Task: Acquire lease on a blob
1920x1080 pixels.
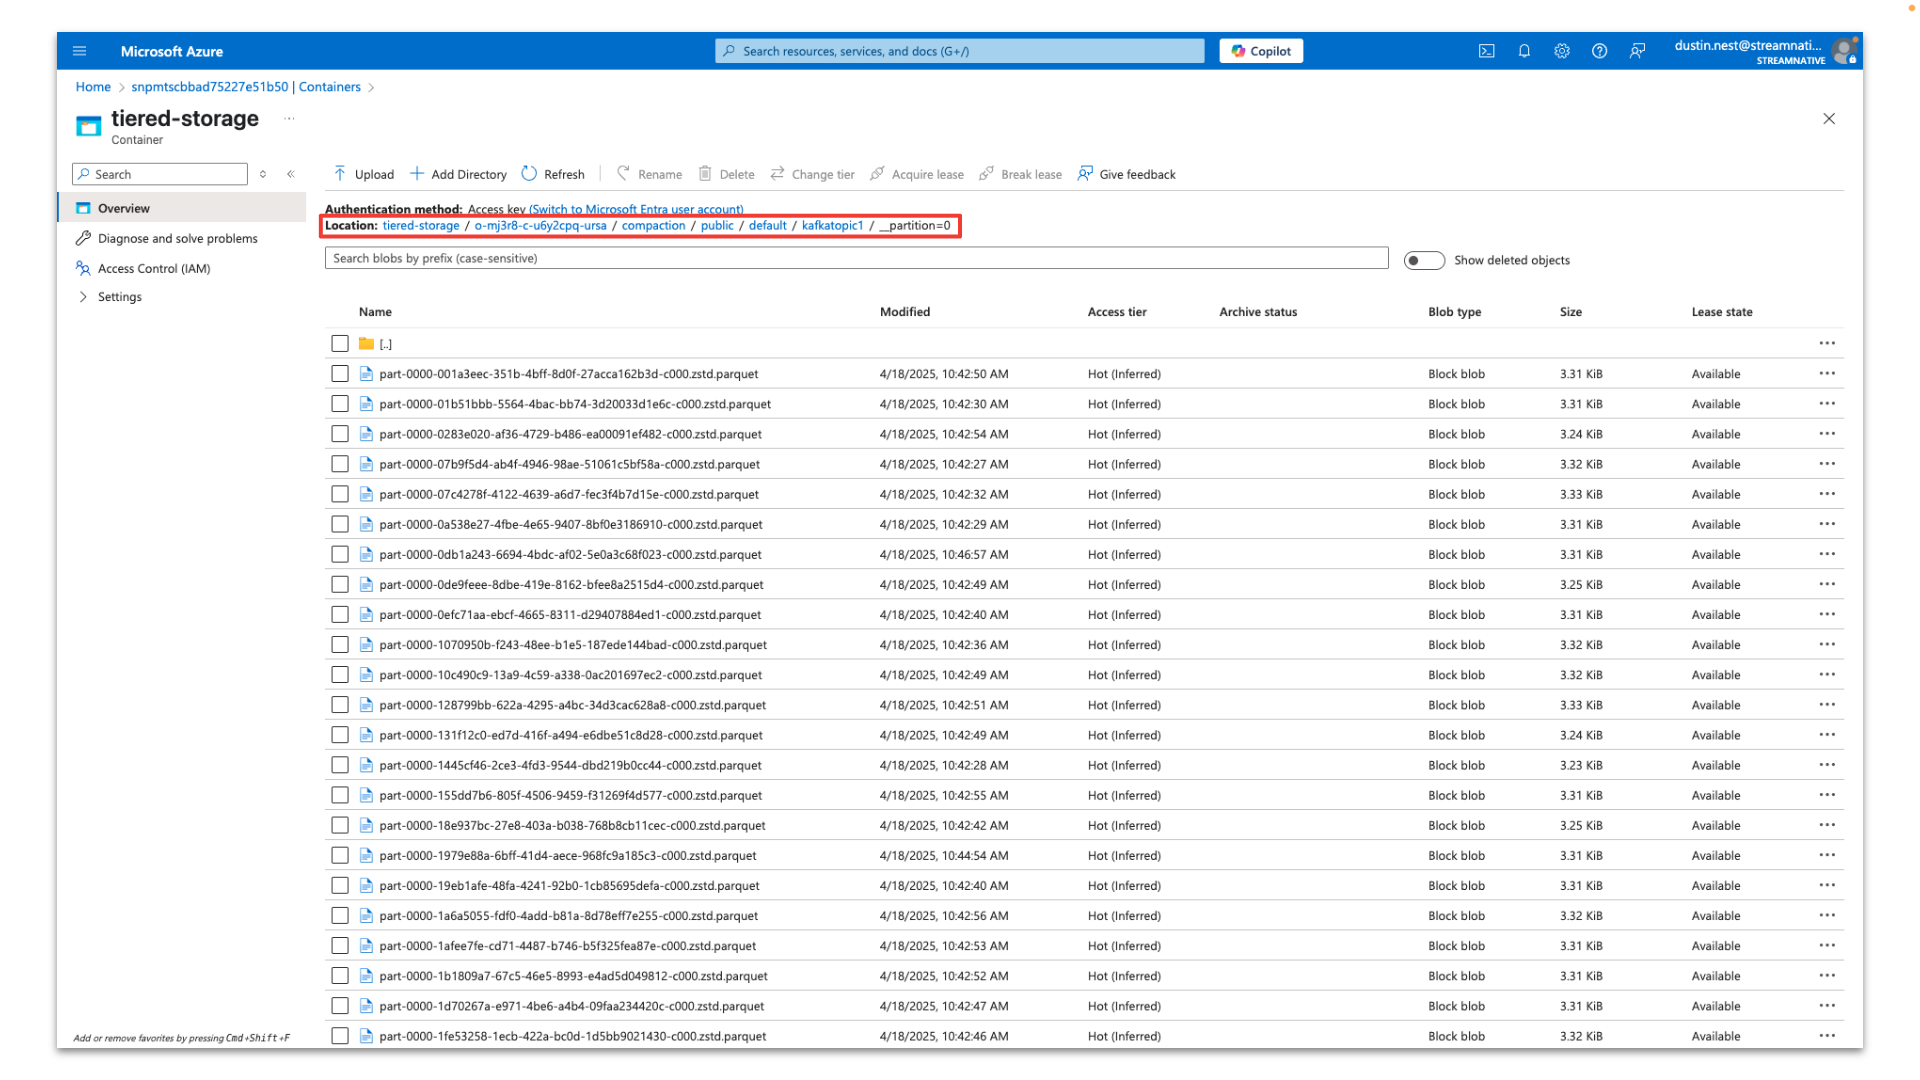Action: (916, 174)
